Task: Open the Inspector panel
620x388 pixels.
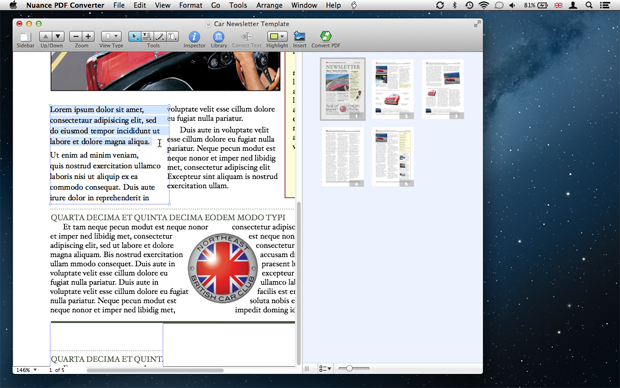Action: click(194, 37)
